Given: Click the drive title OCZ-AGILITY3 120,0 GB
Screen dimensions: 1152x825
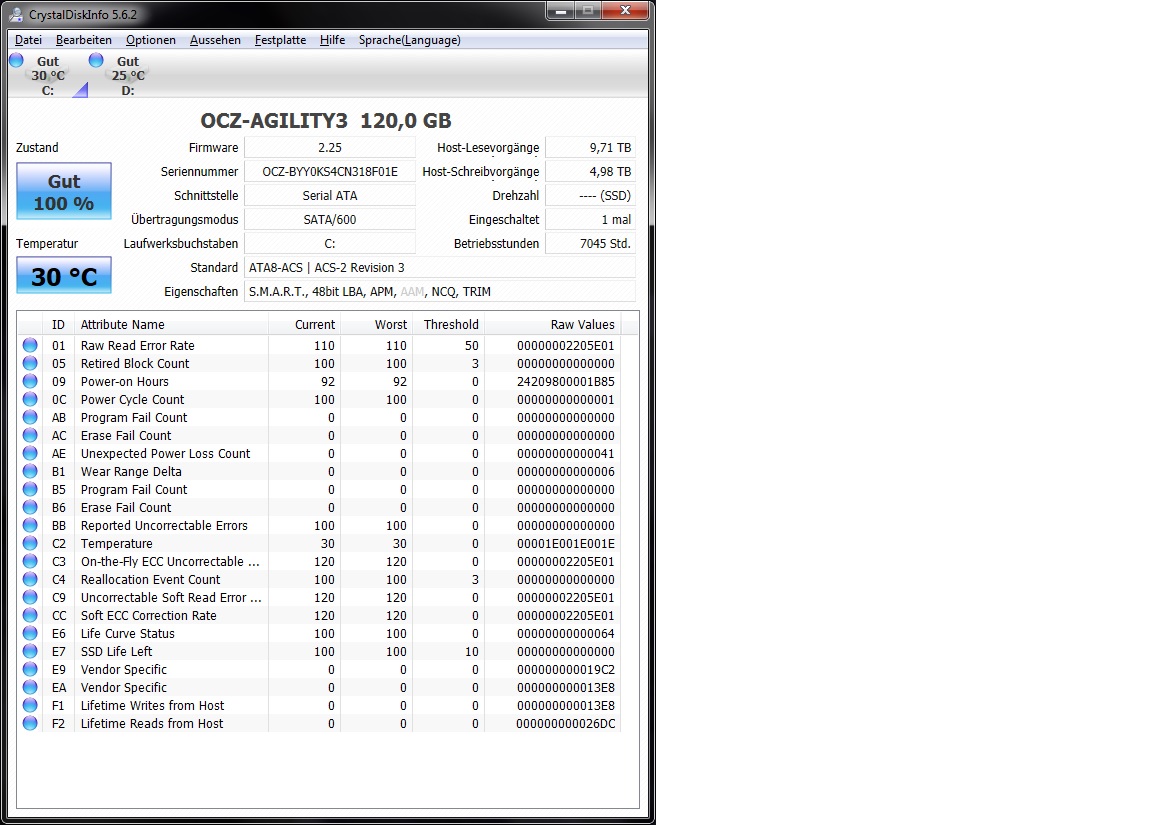Looking at the screenshot, I should pos(326,120).
